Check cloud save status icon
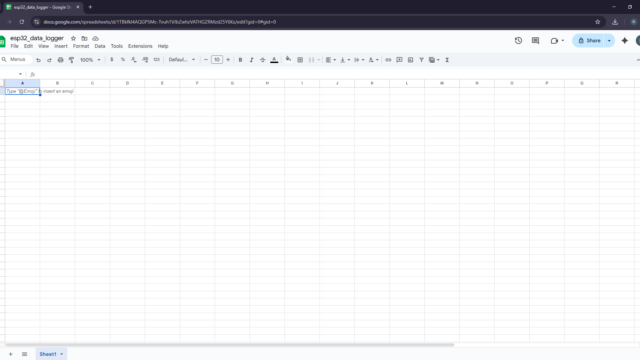Image resolution: width=640 pixels, height=360 pixels. [96, 38]
